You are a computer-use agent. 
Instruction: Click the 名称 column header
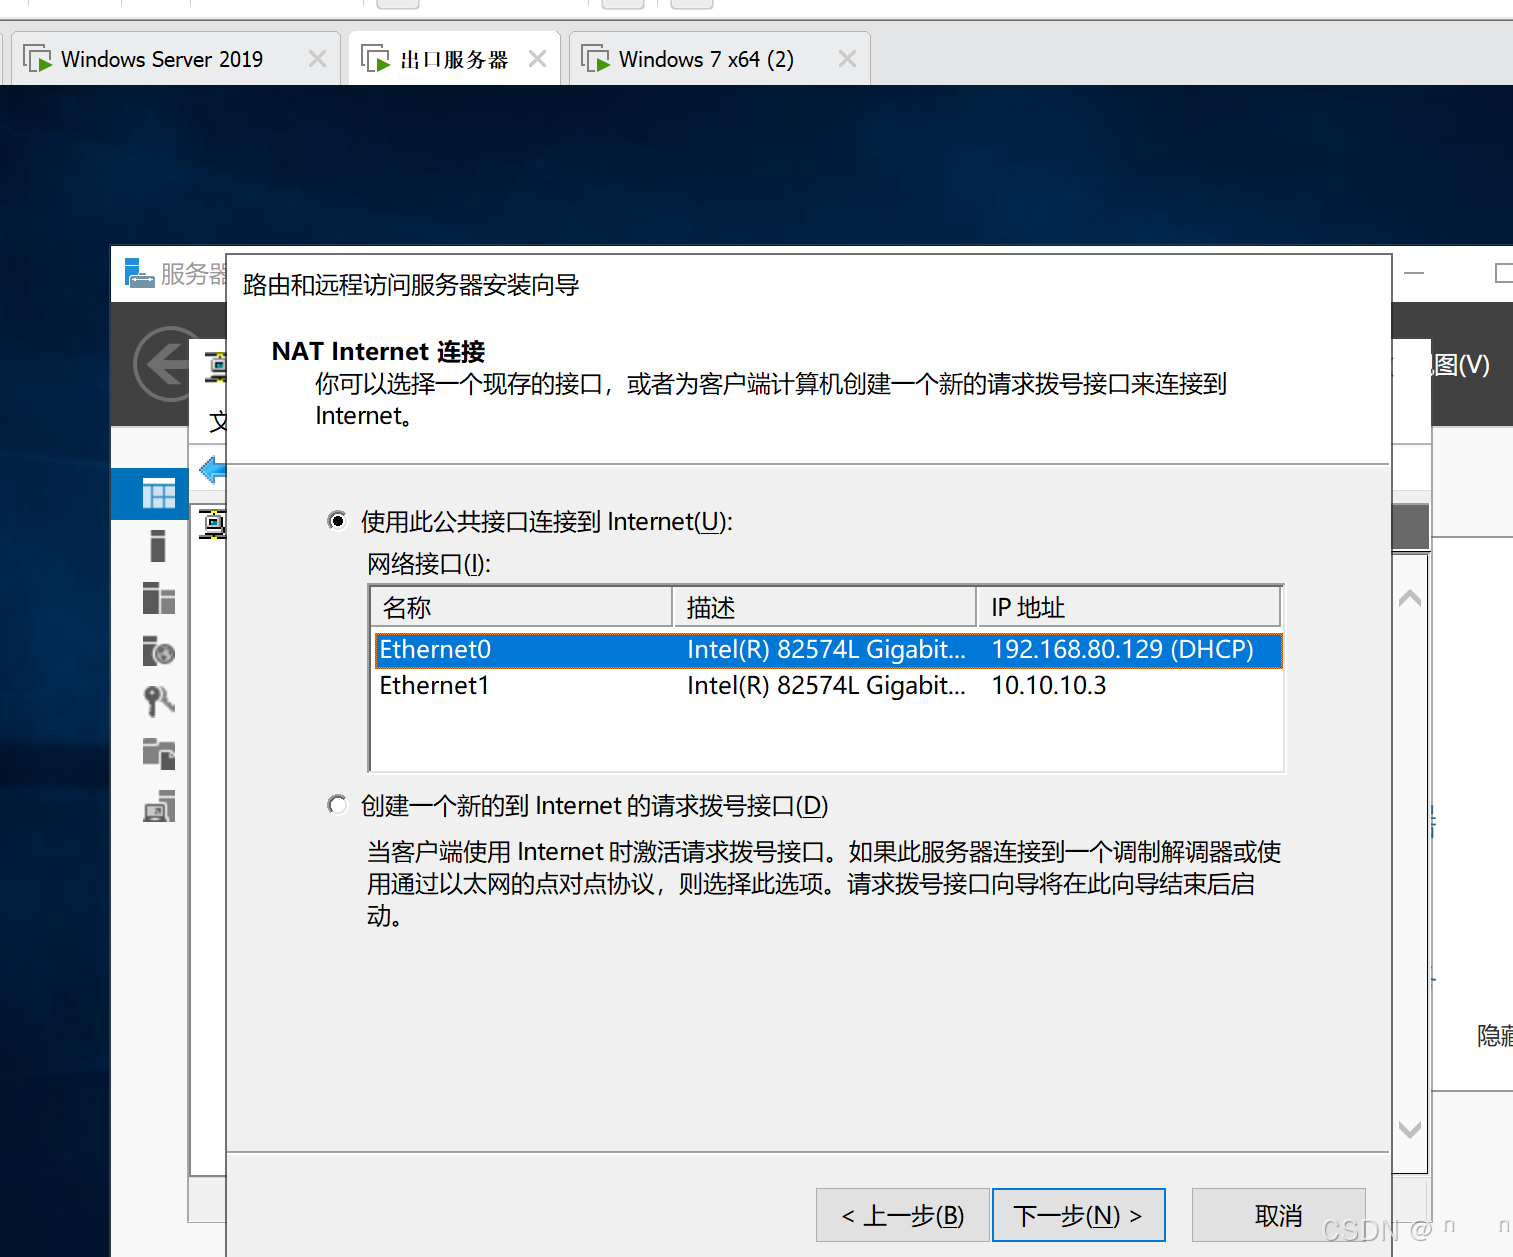tap(520, 606)
